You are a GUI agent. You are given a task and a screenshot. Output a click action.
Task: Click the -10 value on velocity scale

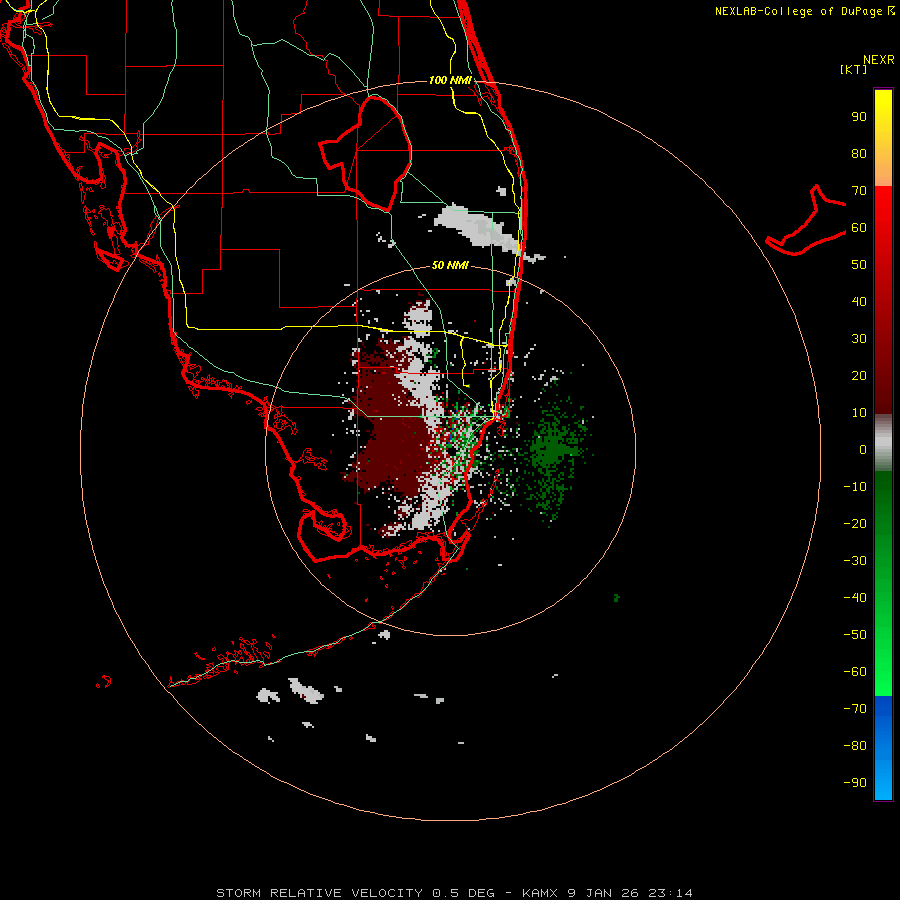coord(855,487)
